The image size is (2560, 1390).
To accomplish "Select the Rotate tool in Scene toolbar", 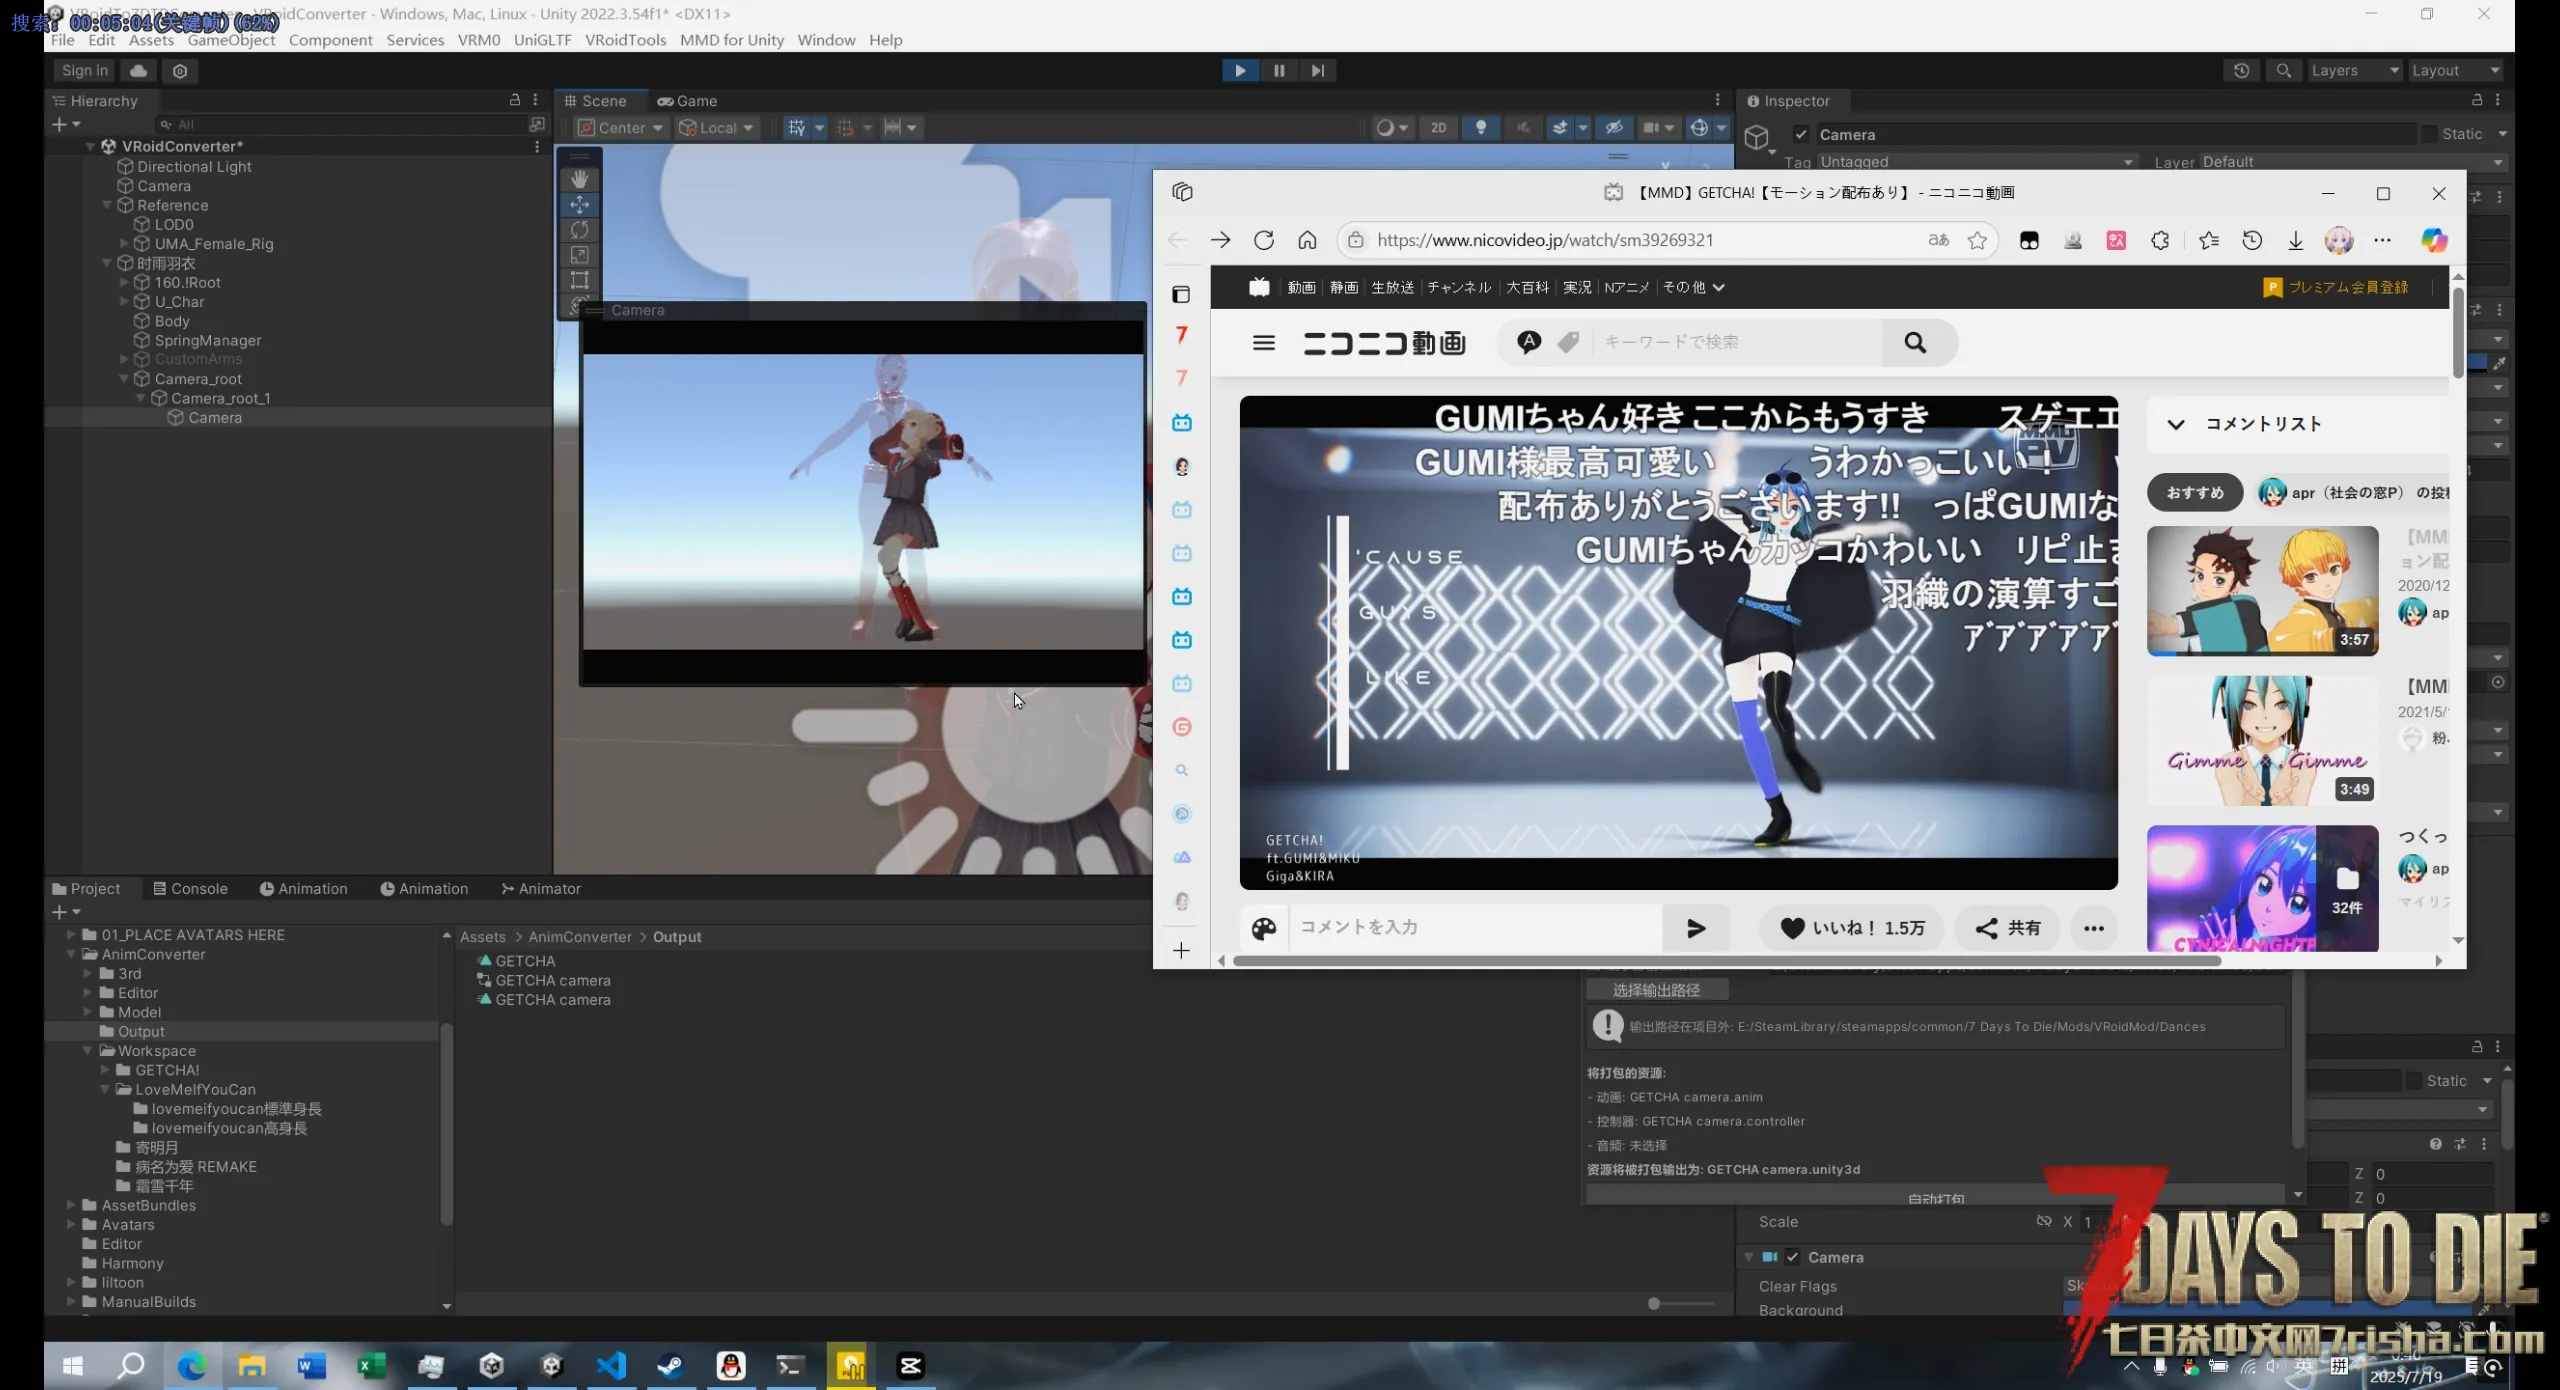I will tap(580, 230).
